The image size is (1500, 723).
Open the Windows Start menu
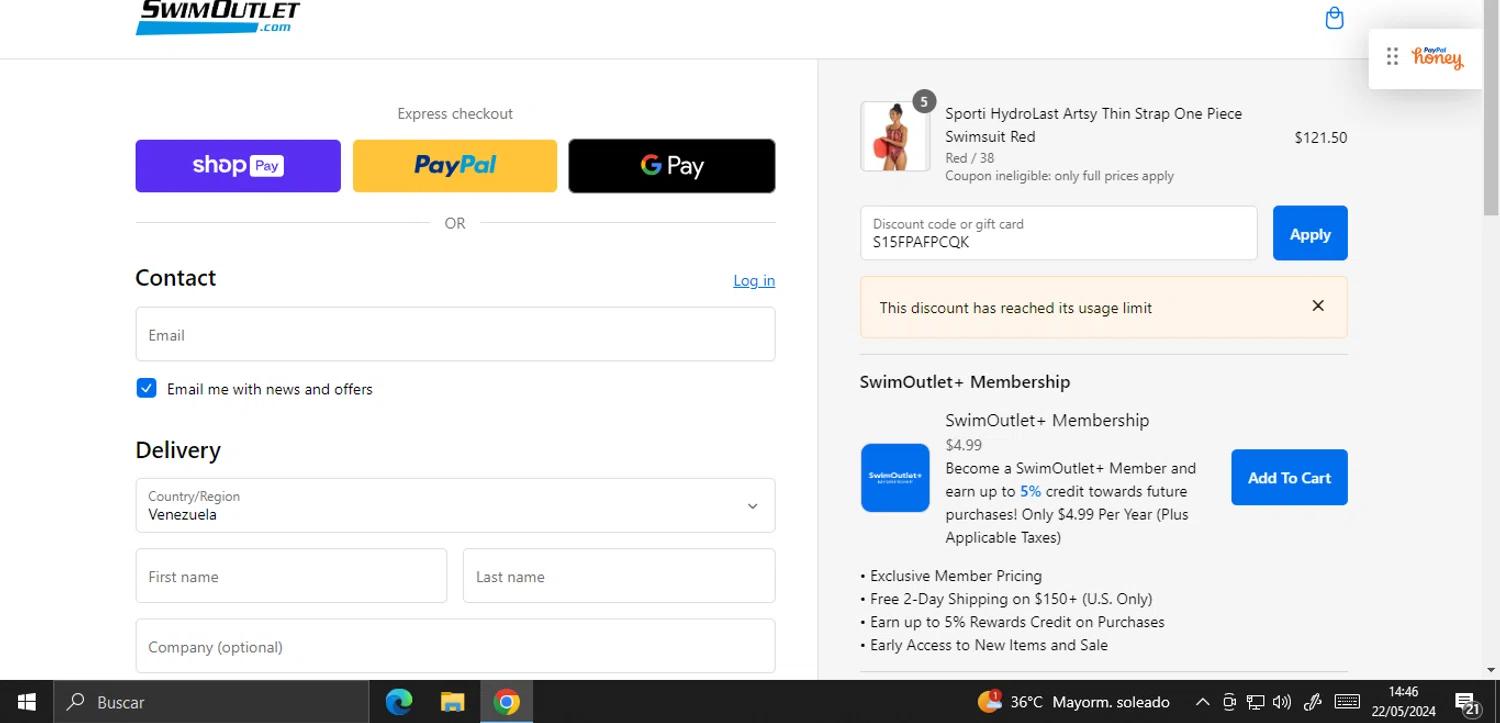(x=27, y=702)
